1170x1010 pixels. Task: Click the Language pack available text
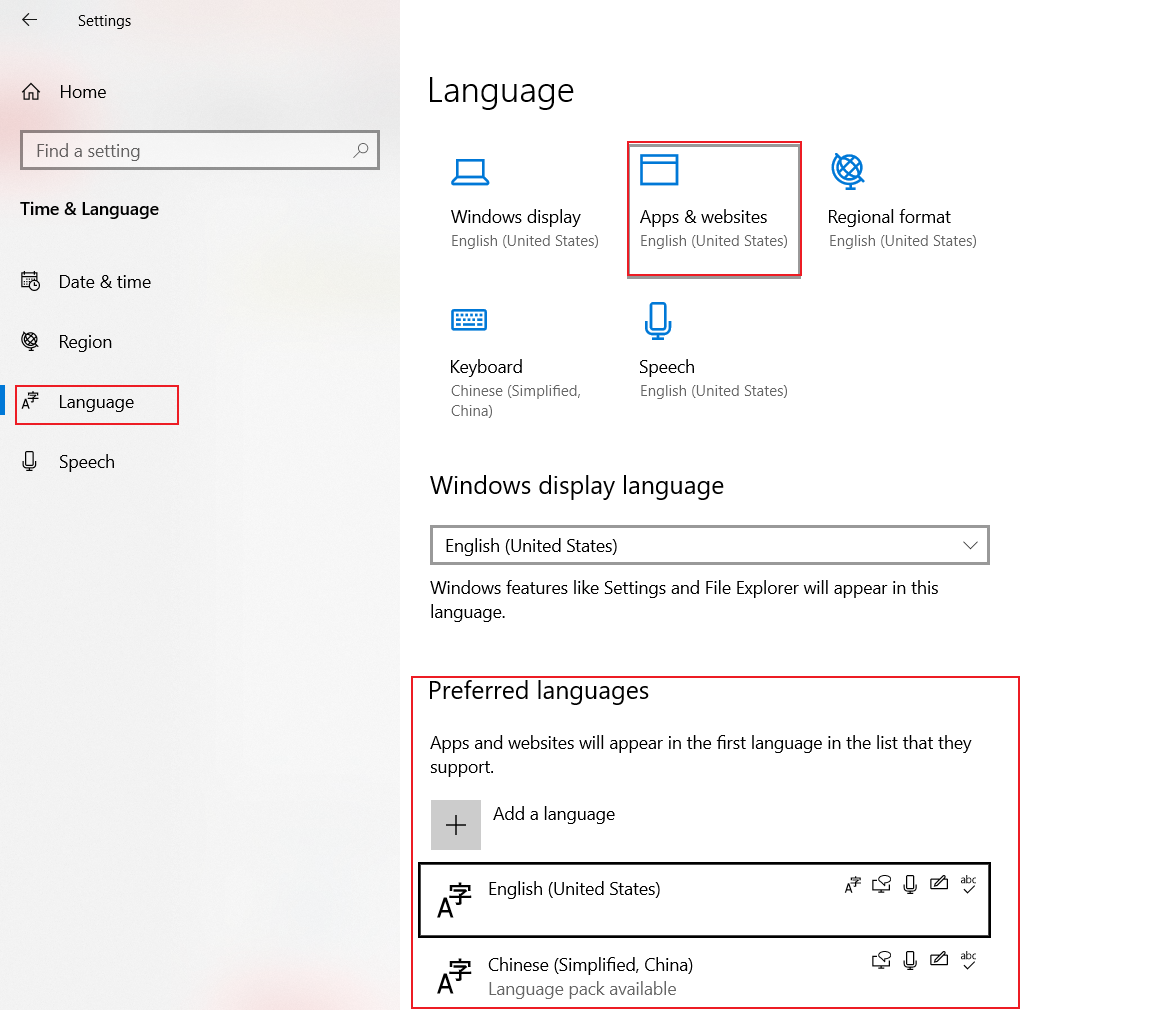tap(582, 989)
